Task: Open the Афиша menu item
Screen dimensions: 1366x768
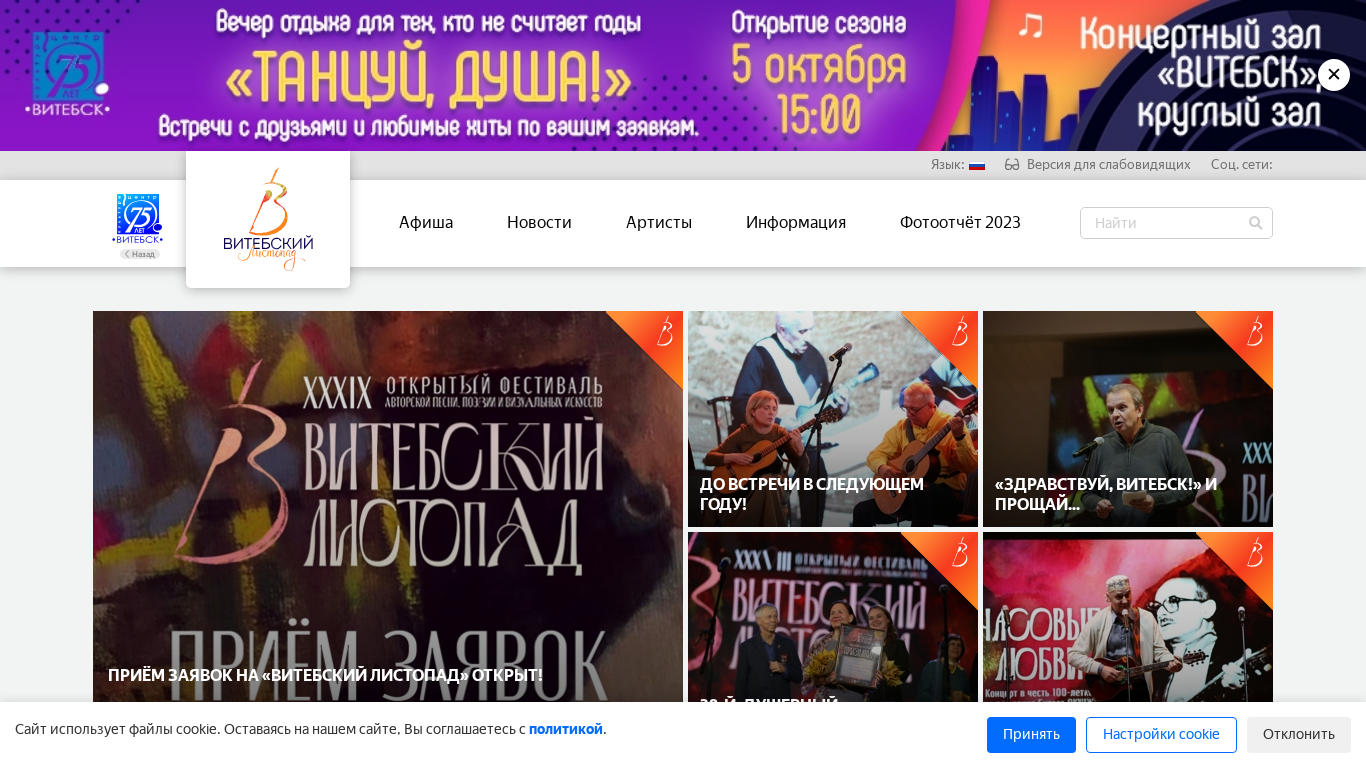Action: tap(426, 223)
